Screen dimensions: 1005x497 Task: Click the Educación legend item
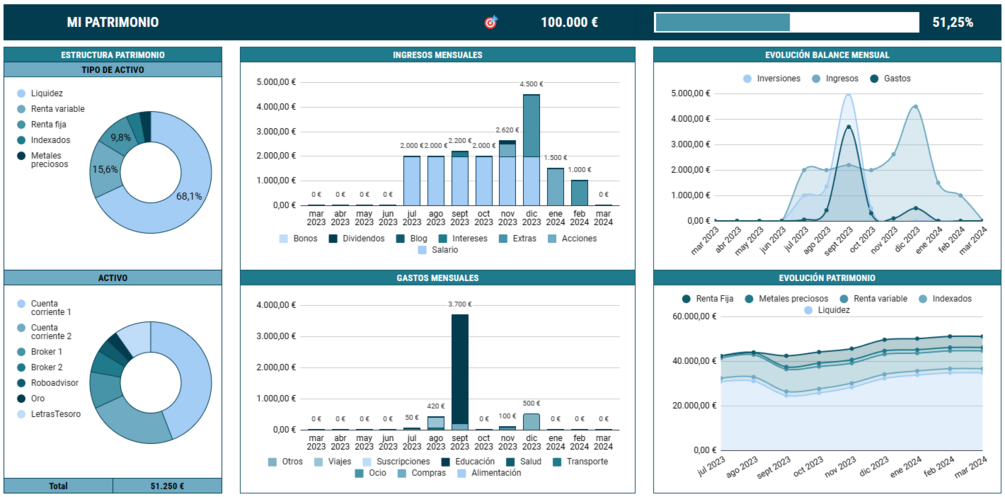[x=468, y=461]
